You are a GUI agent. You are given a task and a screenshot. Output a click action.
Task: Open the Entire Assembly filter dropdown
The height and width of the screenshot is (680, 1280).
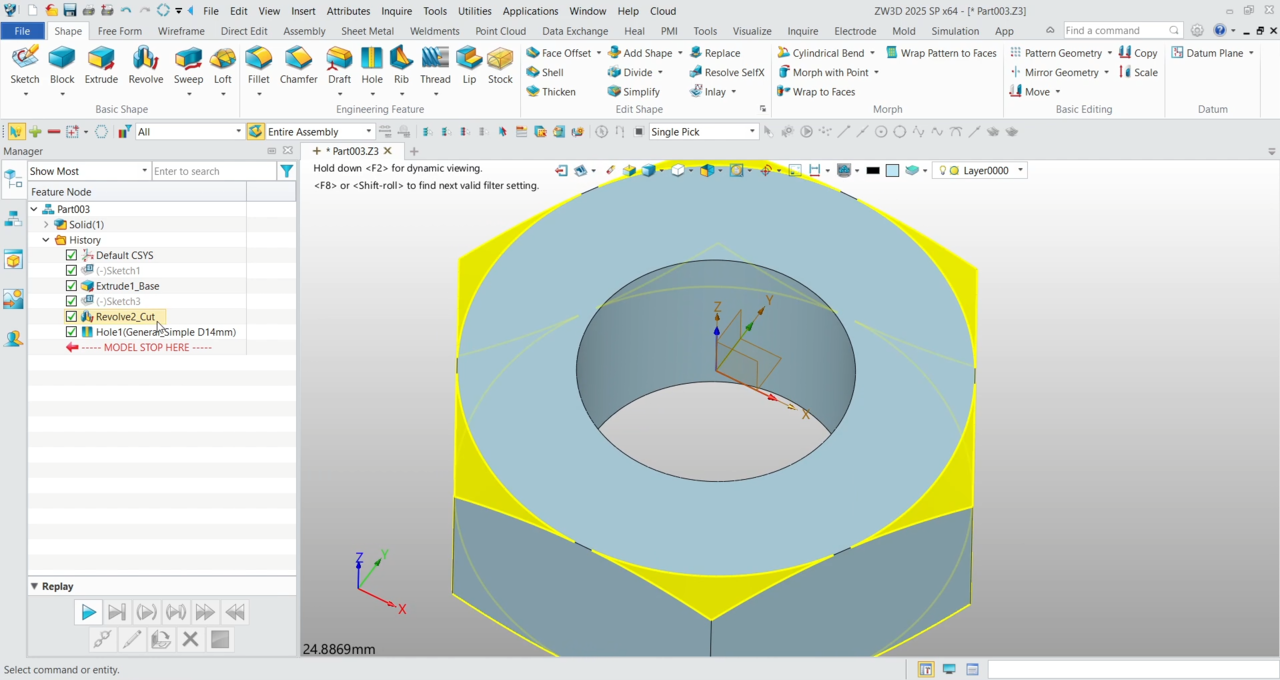click(x=368, y=132)
